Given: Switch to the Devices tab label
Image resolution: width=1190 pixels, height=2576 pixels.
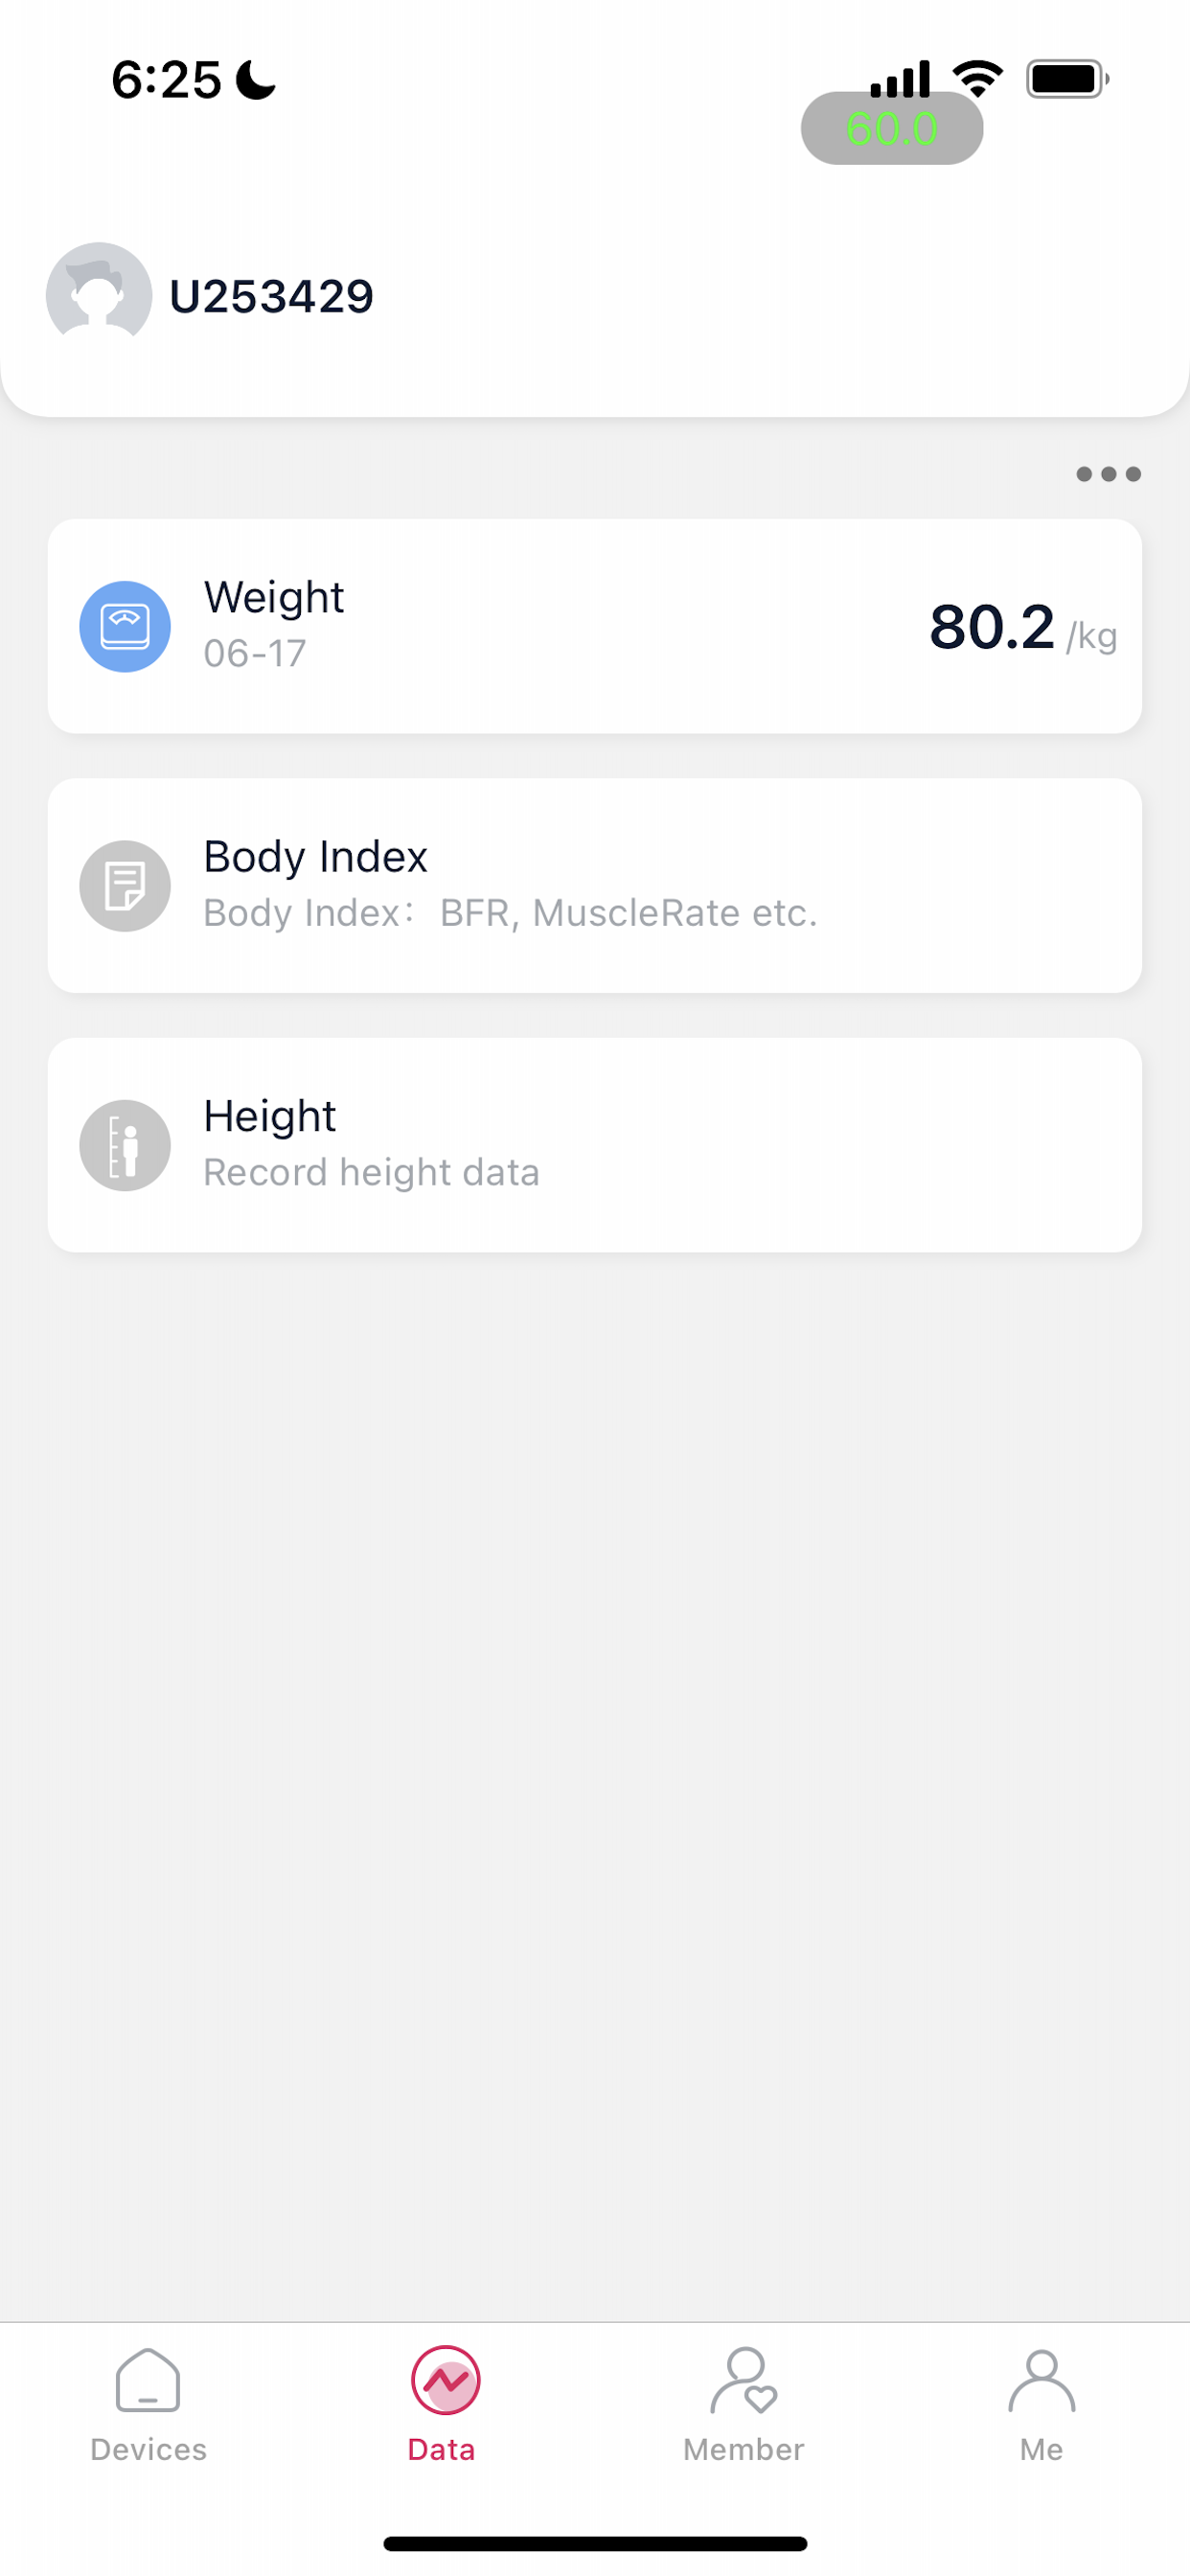Looking at the screenshot, I should (x=148, y=2450).
